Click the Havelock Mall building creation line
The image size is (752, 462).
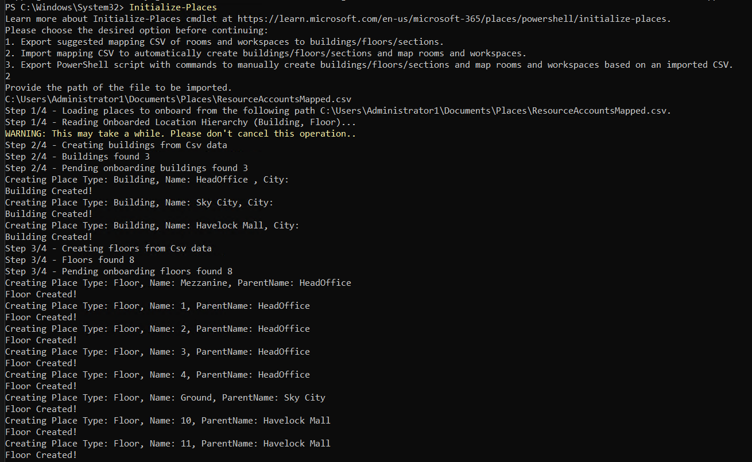(x=152, y=225)
